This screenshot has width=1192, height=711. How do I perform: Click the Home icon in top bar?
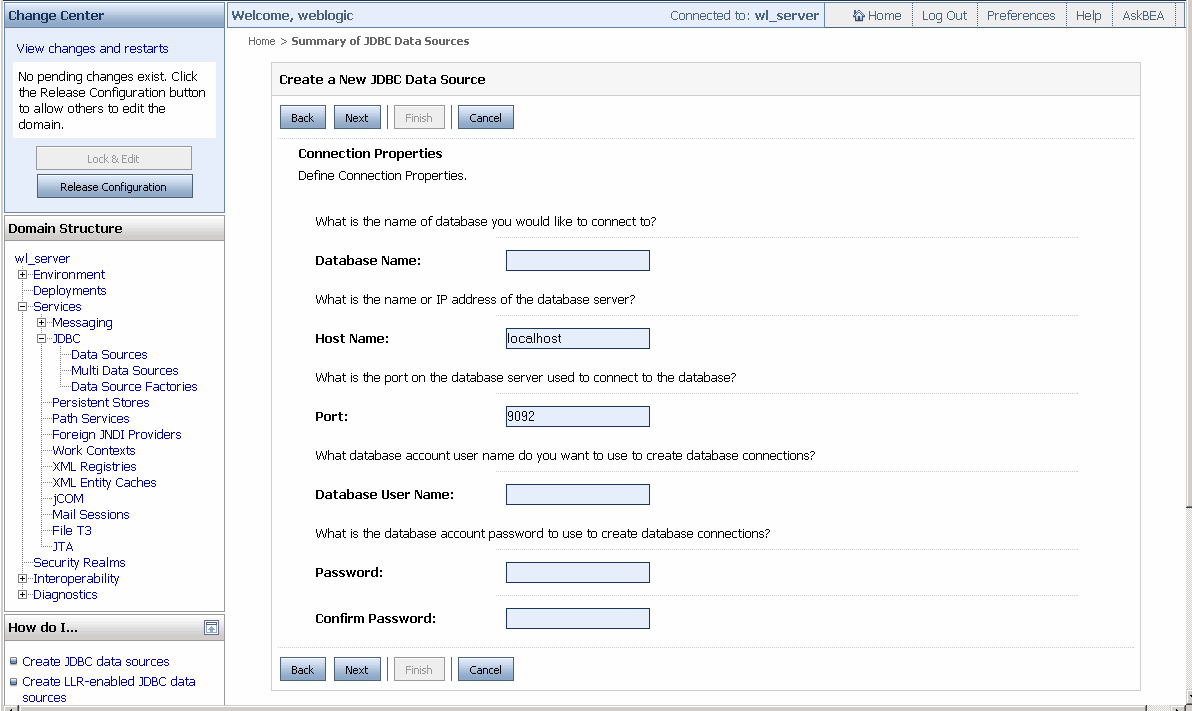(x=859, y=16)
